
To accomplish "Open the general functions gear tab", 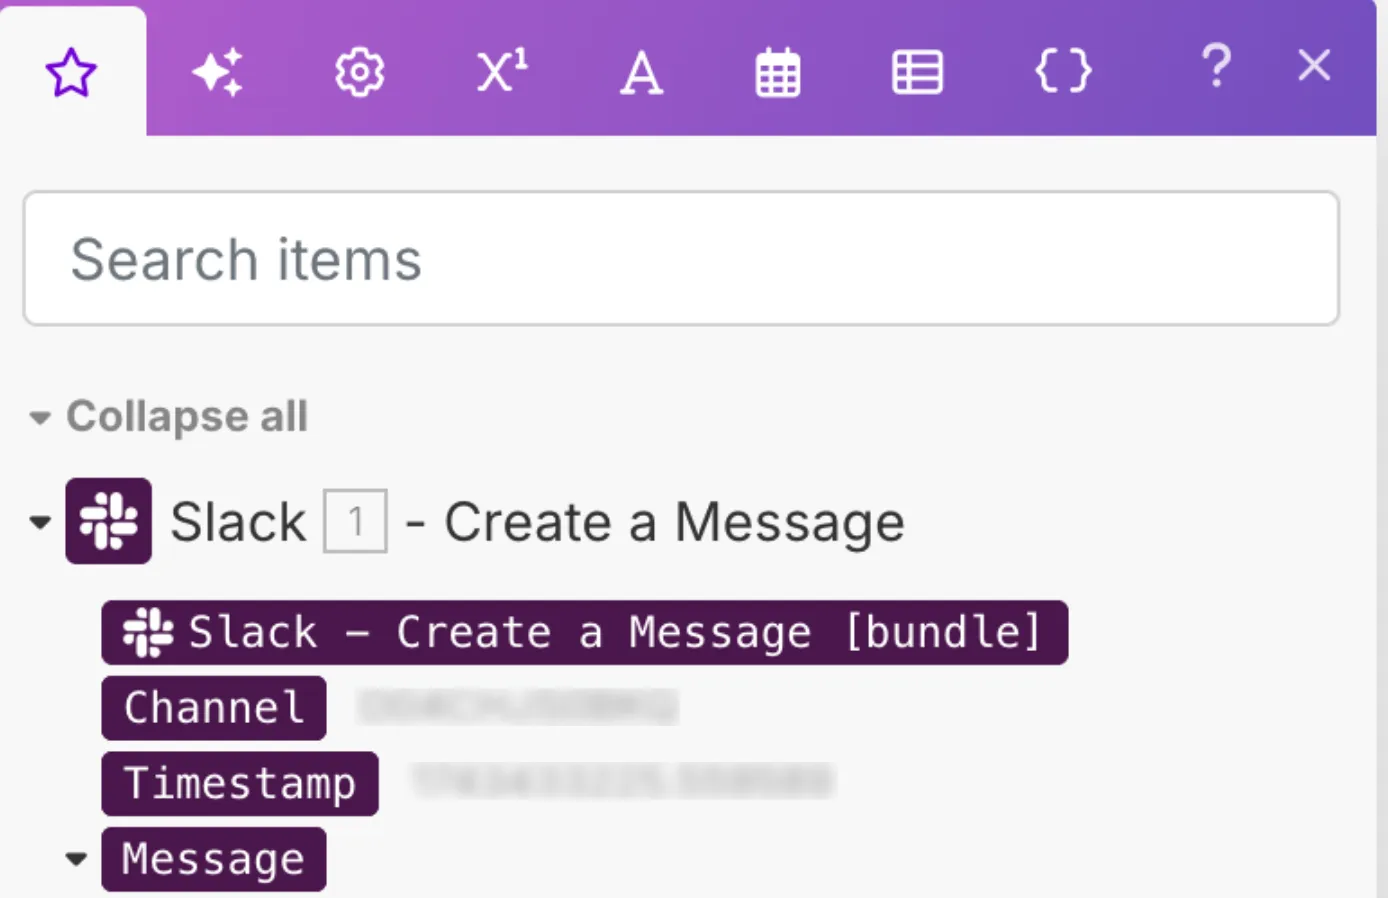I will [x=360, y=72].
